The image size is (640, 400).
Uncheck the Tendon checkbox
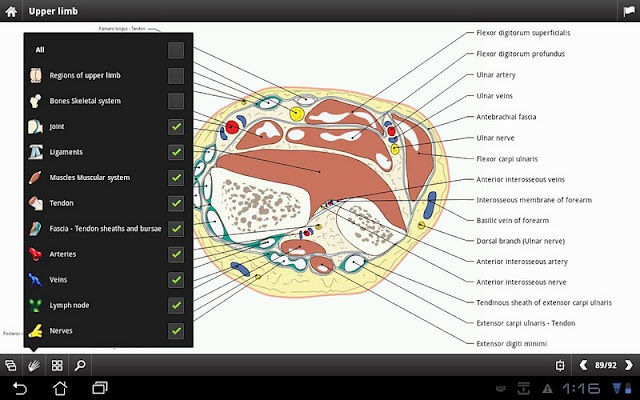pyautogui.click(x=176, y=203)
